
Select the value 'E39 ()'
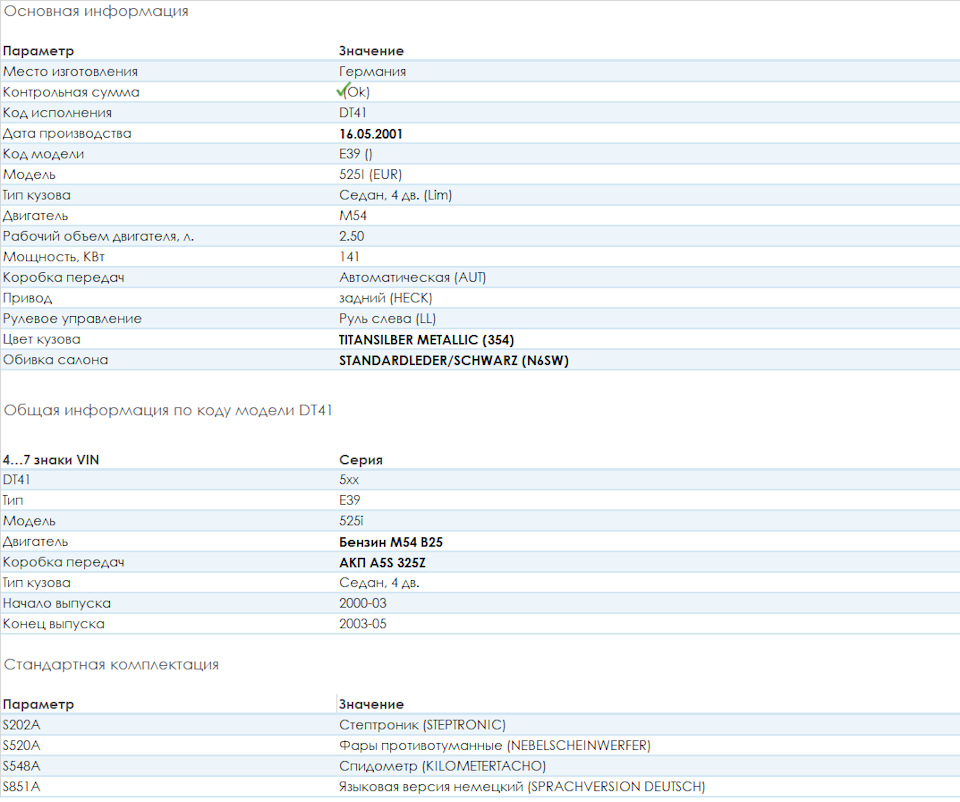pyautogui.click(x=356, y=154)
